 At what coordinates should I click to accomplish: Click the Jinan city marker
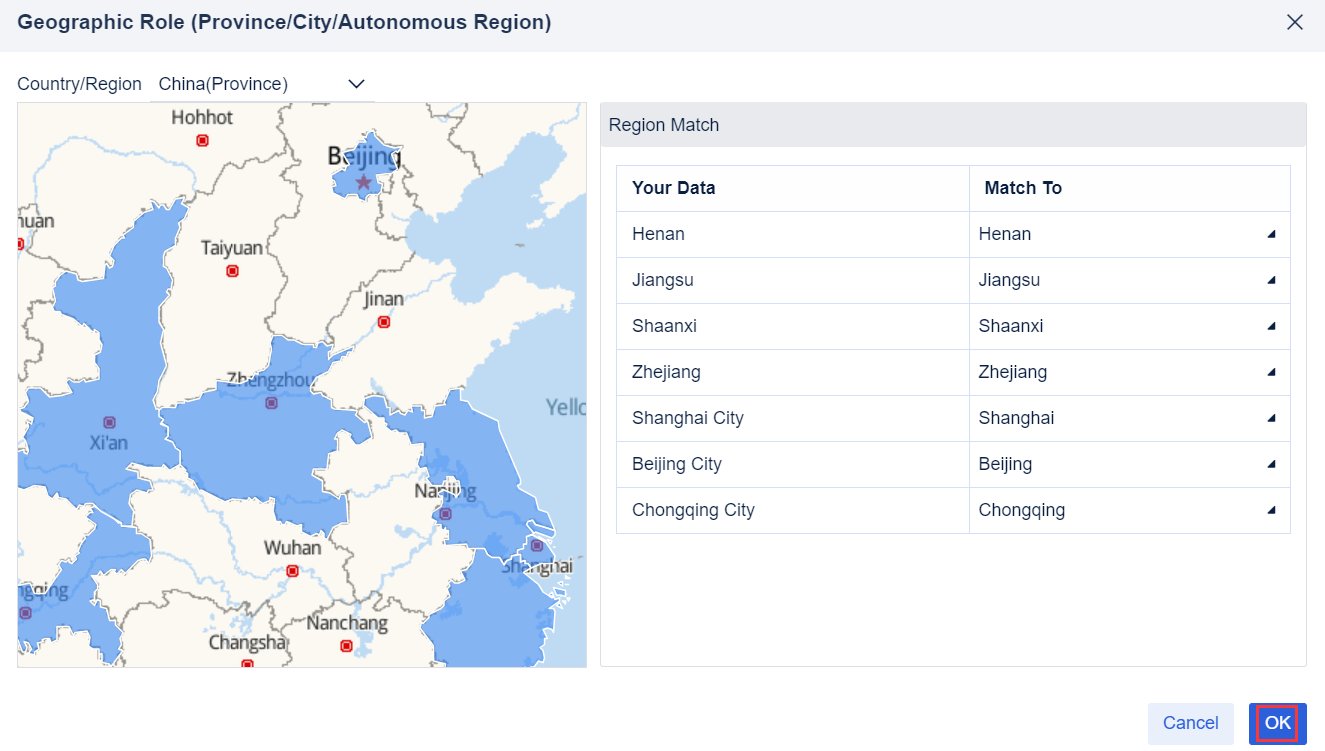pyautogui.click(x=383, y=322)
